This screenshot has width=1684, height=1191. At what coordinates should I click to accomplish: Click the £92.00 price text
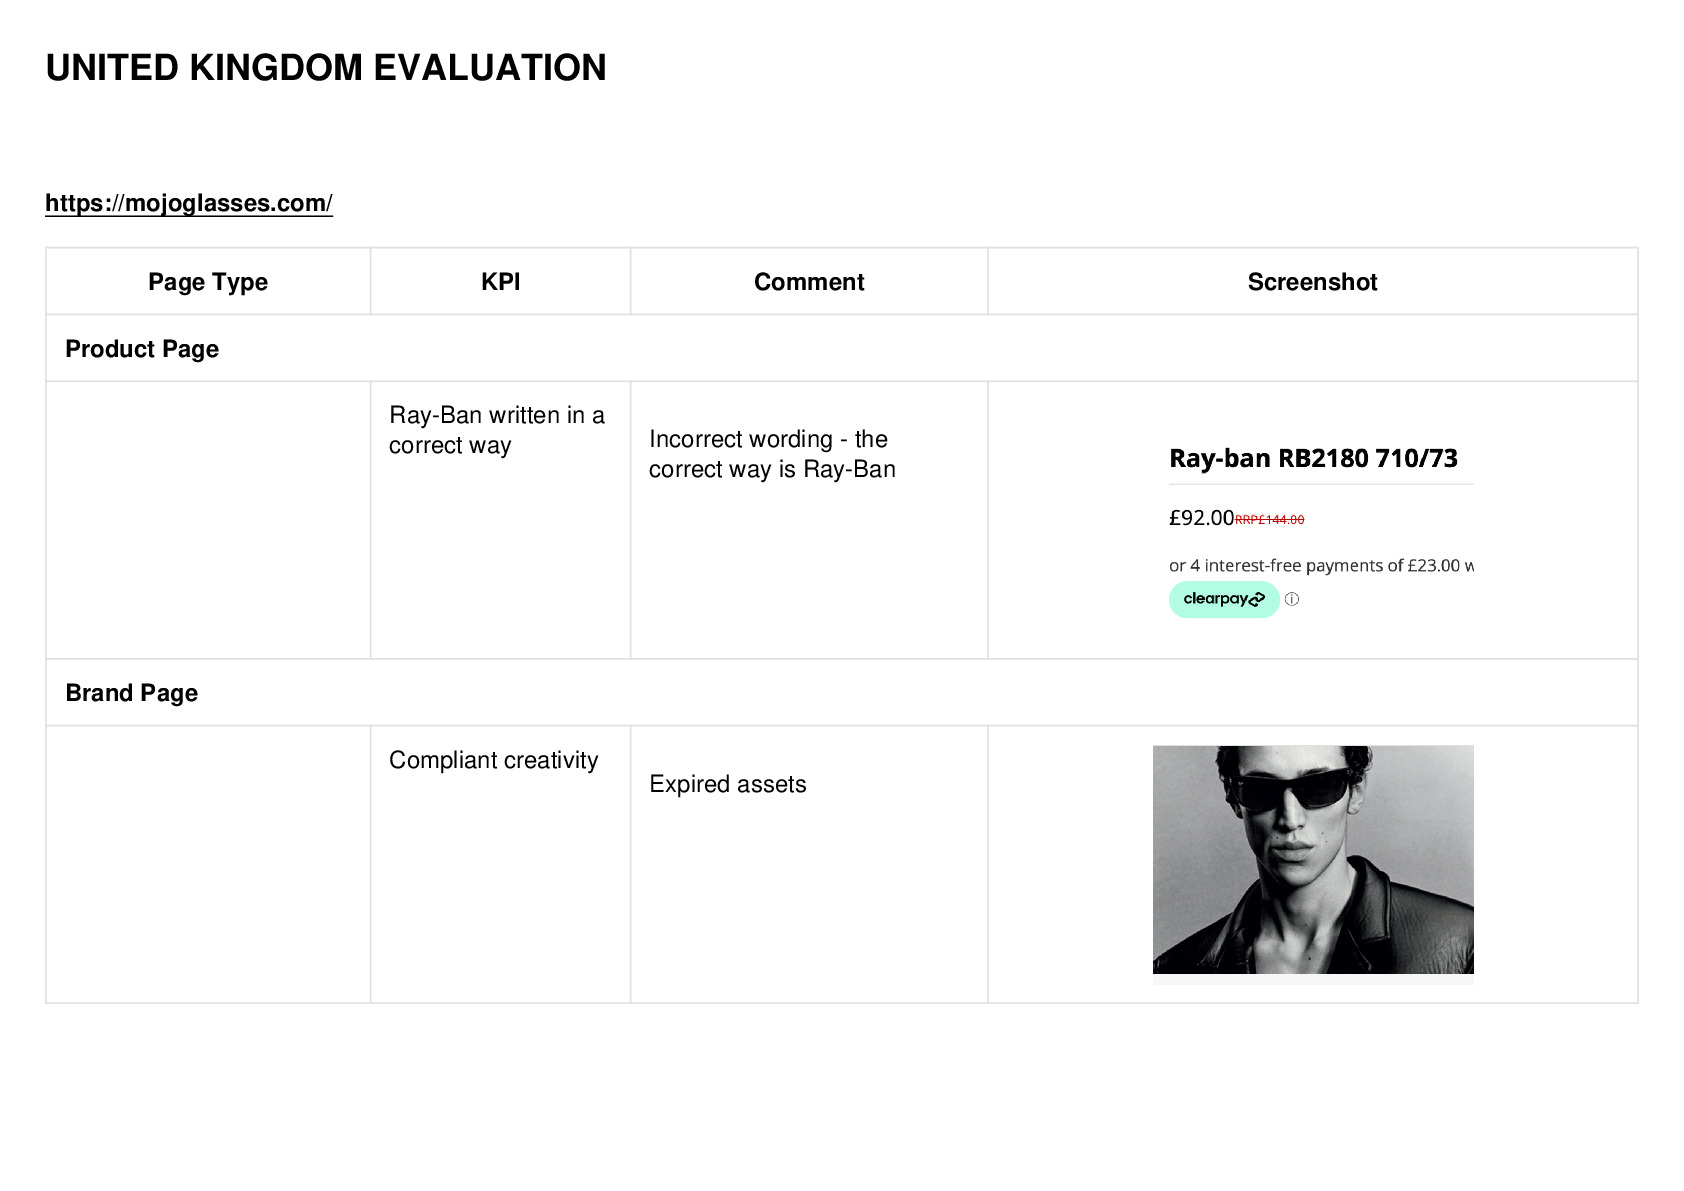(1201, 518)
